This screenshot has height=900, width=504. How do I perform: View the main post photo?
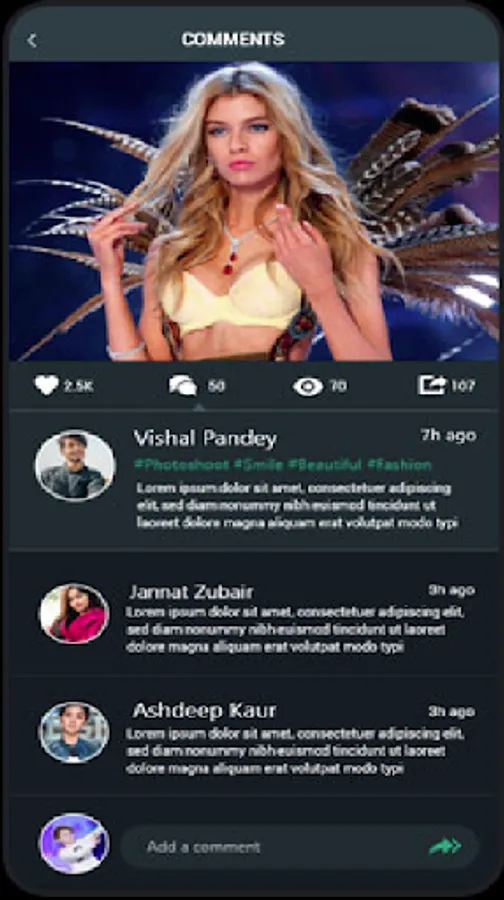click(254, 211)
